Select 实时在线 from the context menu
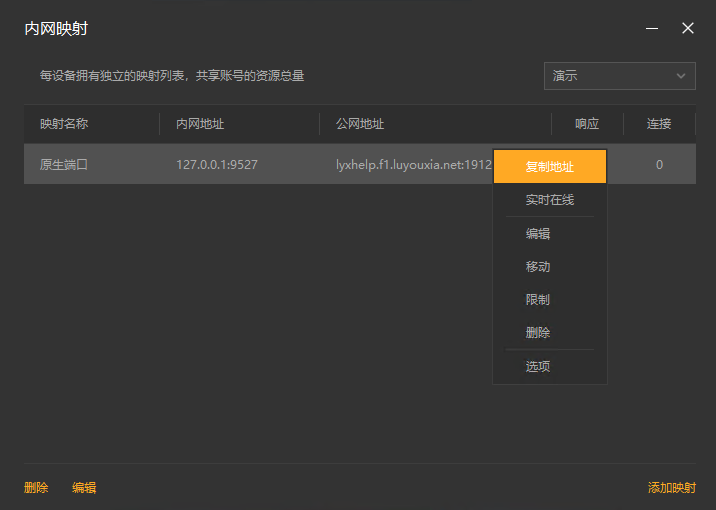 tap(550, 200)
